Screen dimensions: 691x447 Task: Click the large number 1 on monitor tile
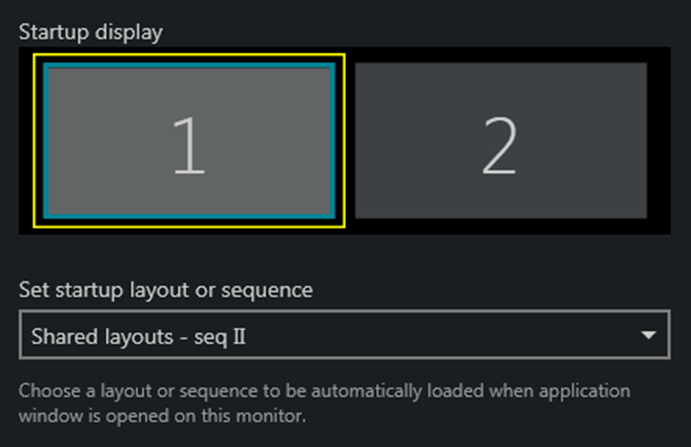tap(188, 147)
